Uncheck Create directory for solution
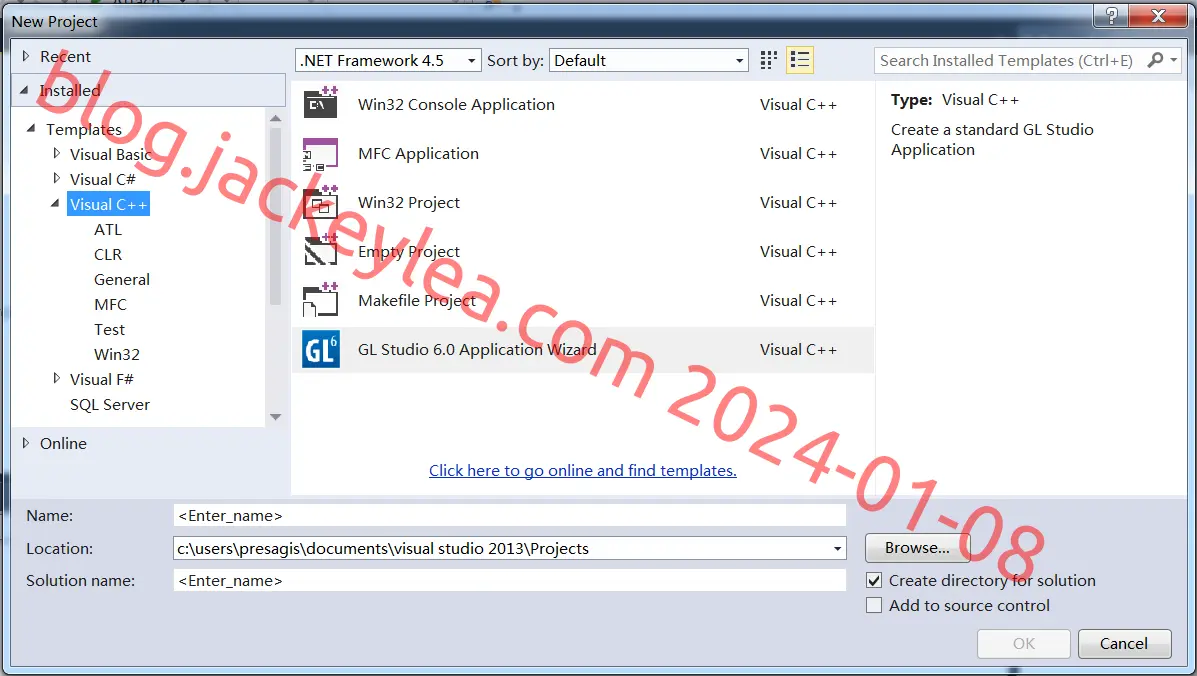The height and width of the screenshot is (676, 1197). (x=874, y=581)
